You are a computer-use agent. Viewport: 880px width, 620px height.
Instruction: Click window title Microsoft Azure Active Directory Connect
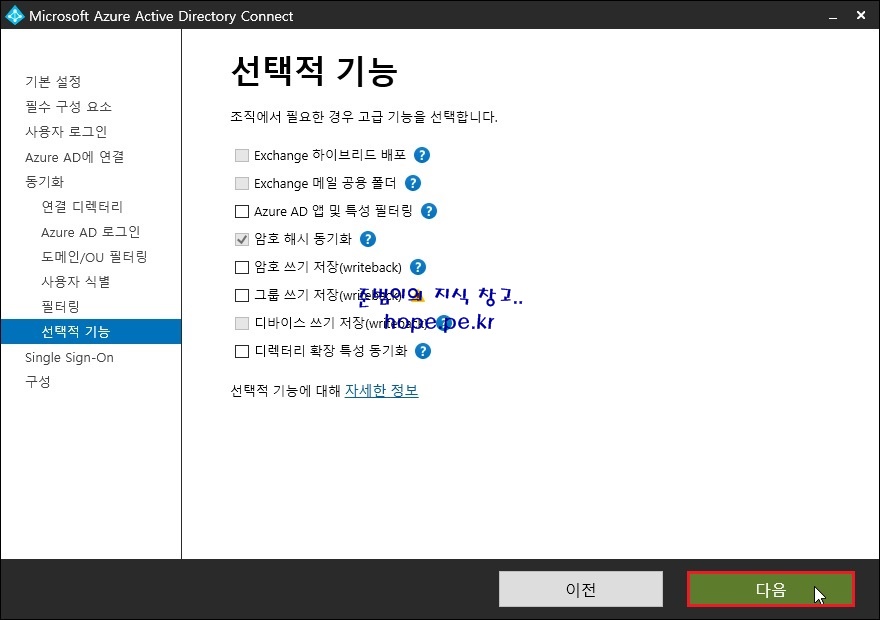click(x=161, y=16)
